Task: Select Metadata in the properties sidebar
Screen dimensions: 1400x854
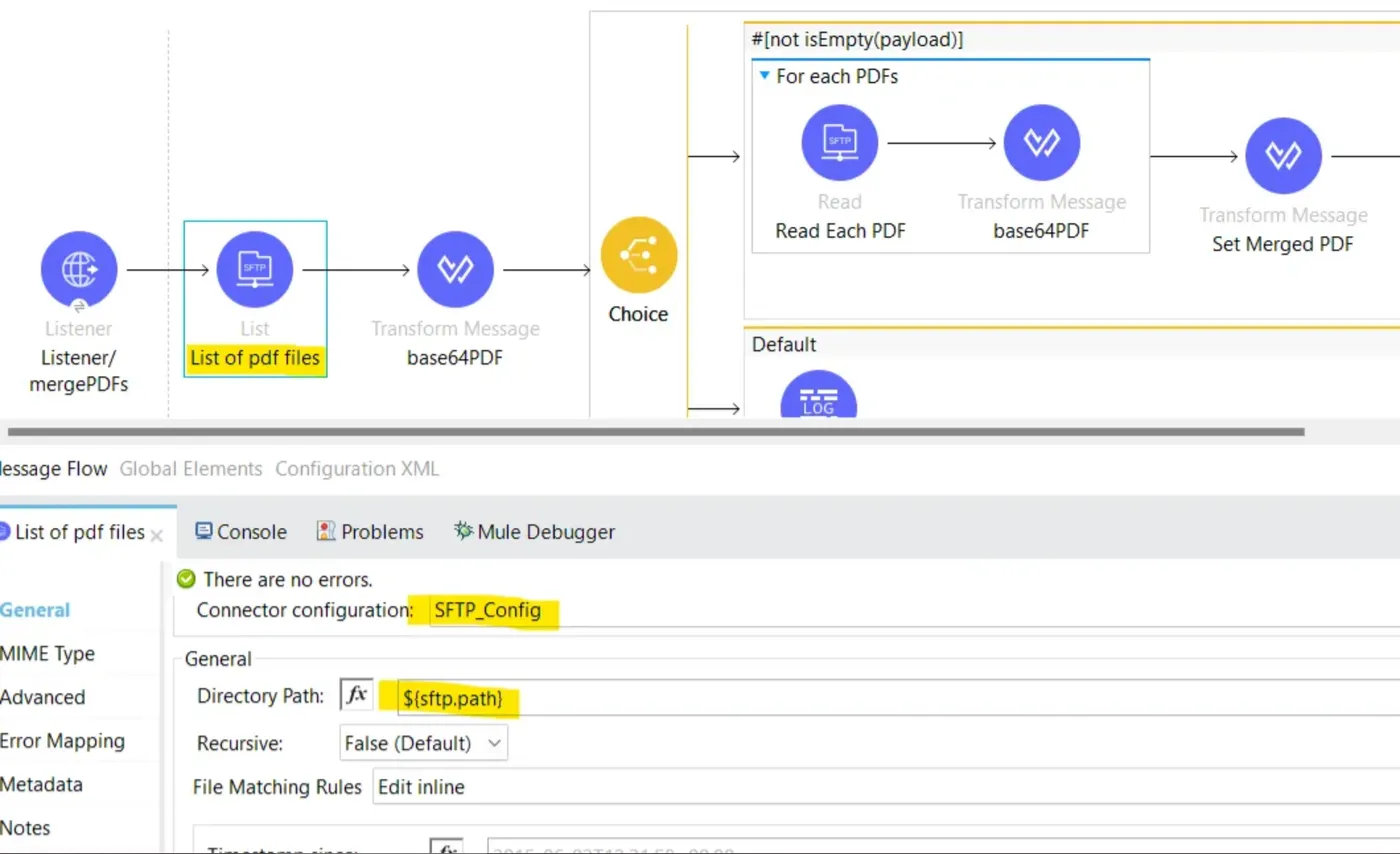Action: coord(41,785)
